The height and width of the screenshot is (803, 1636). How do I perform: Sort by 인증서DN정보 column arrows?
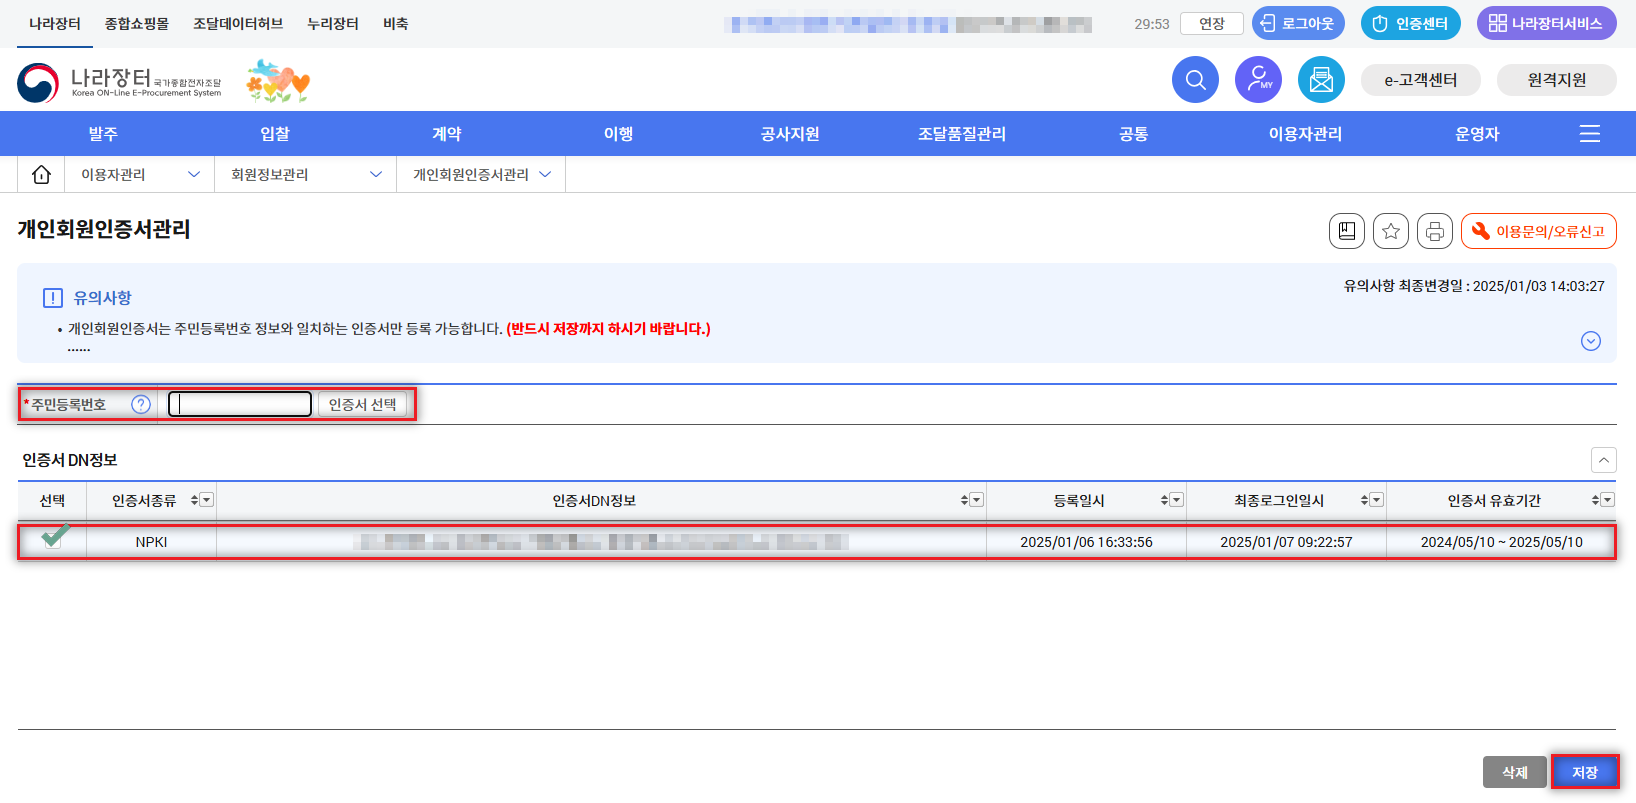click(964, 500)
